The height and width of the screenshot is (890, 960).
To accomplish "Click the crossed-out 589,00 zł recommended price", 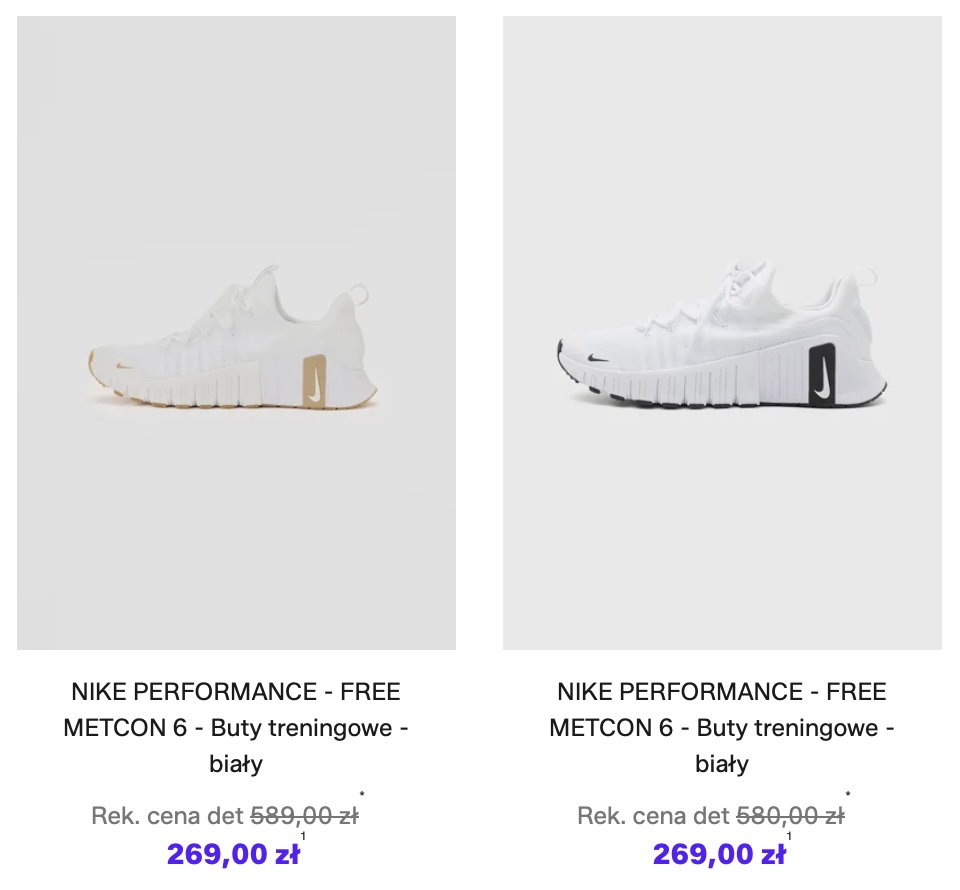I will pos(304,816).
